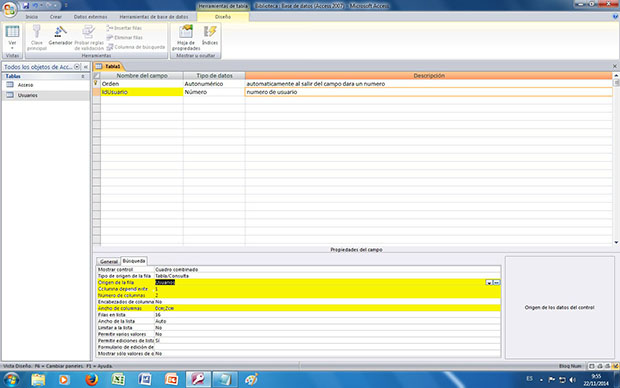This screenshot has width=620, height=388.
Task: Open Herramientas de base de datos tab
Action: (x=154, y=17)
